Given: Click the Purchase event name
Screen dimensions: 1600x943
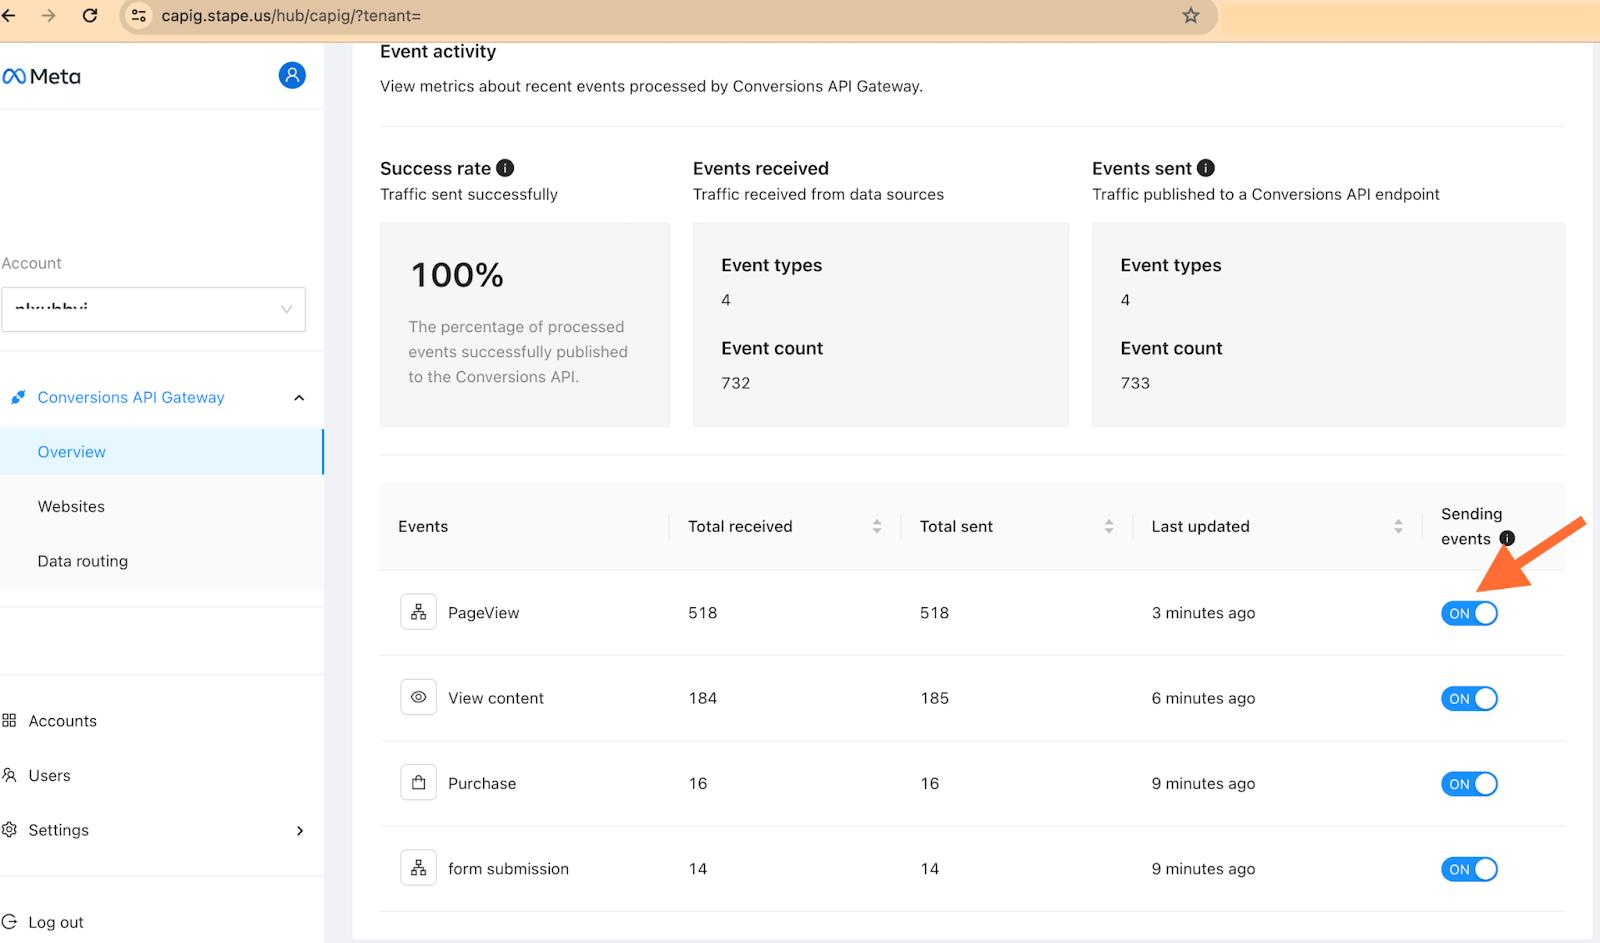Looking at the screenshot, I should 482,784.
